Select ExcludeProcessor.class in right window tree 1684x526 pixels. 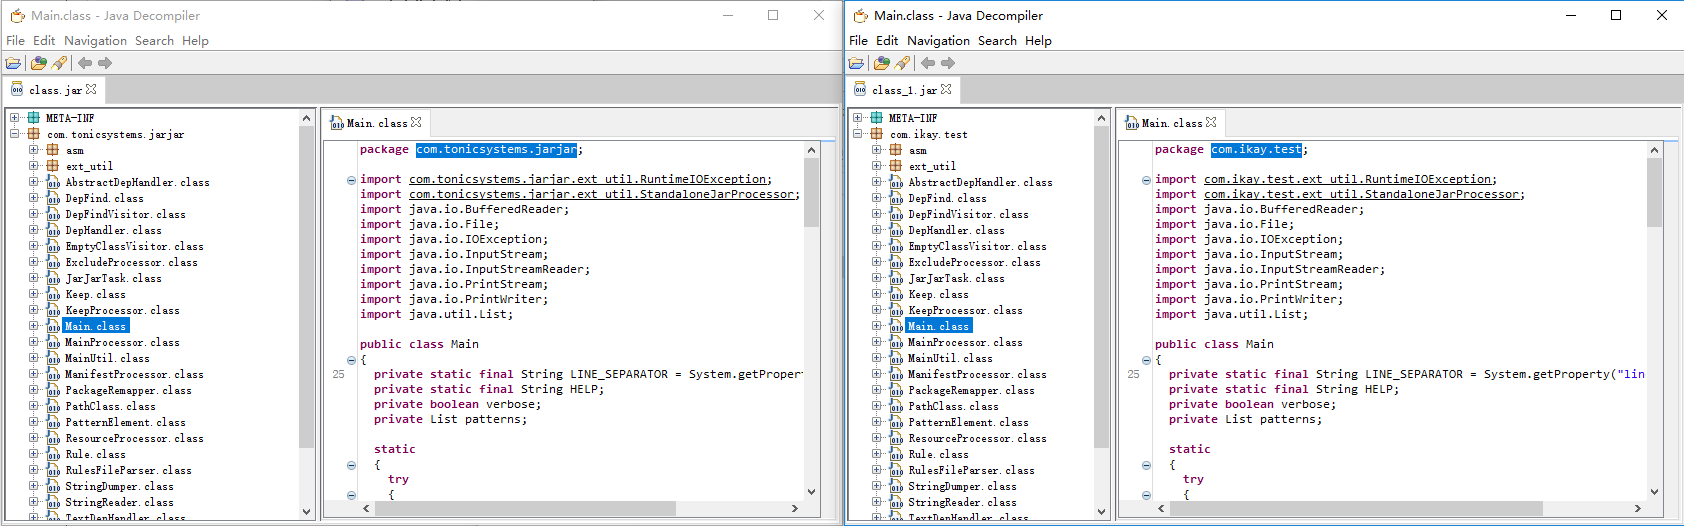(974, 262)
